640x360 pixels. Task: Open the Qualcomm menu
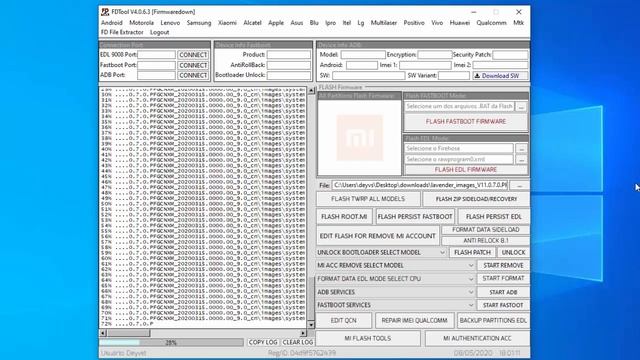[491, 23]
